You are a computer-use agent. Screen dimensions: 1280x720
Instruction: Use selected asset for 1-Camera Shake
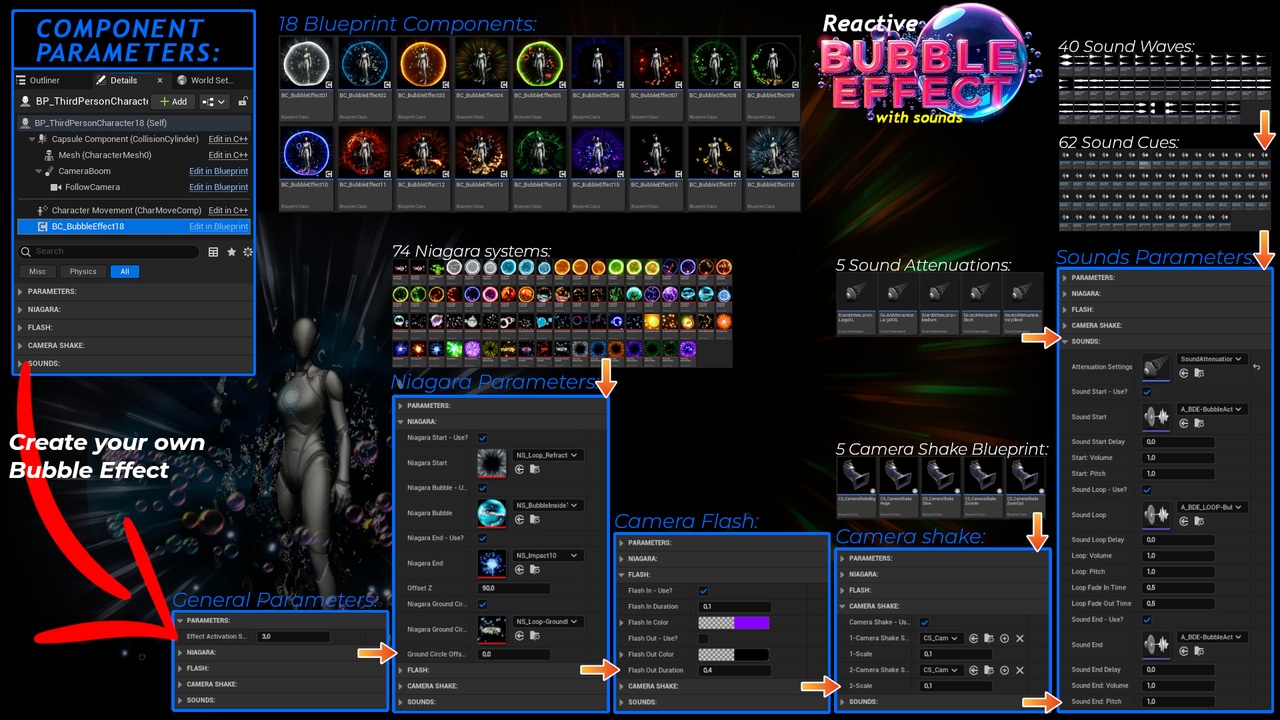pos(973,638)
